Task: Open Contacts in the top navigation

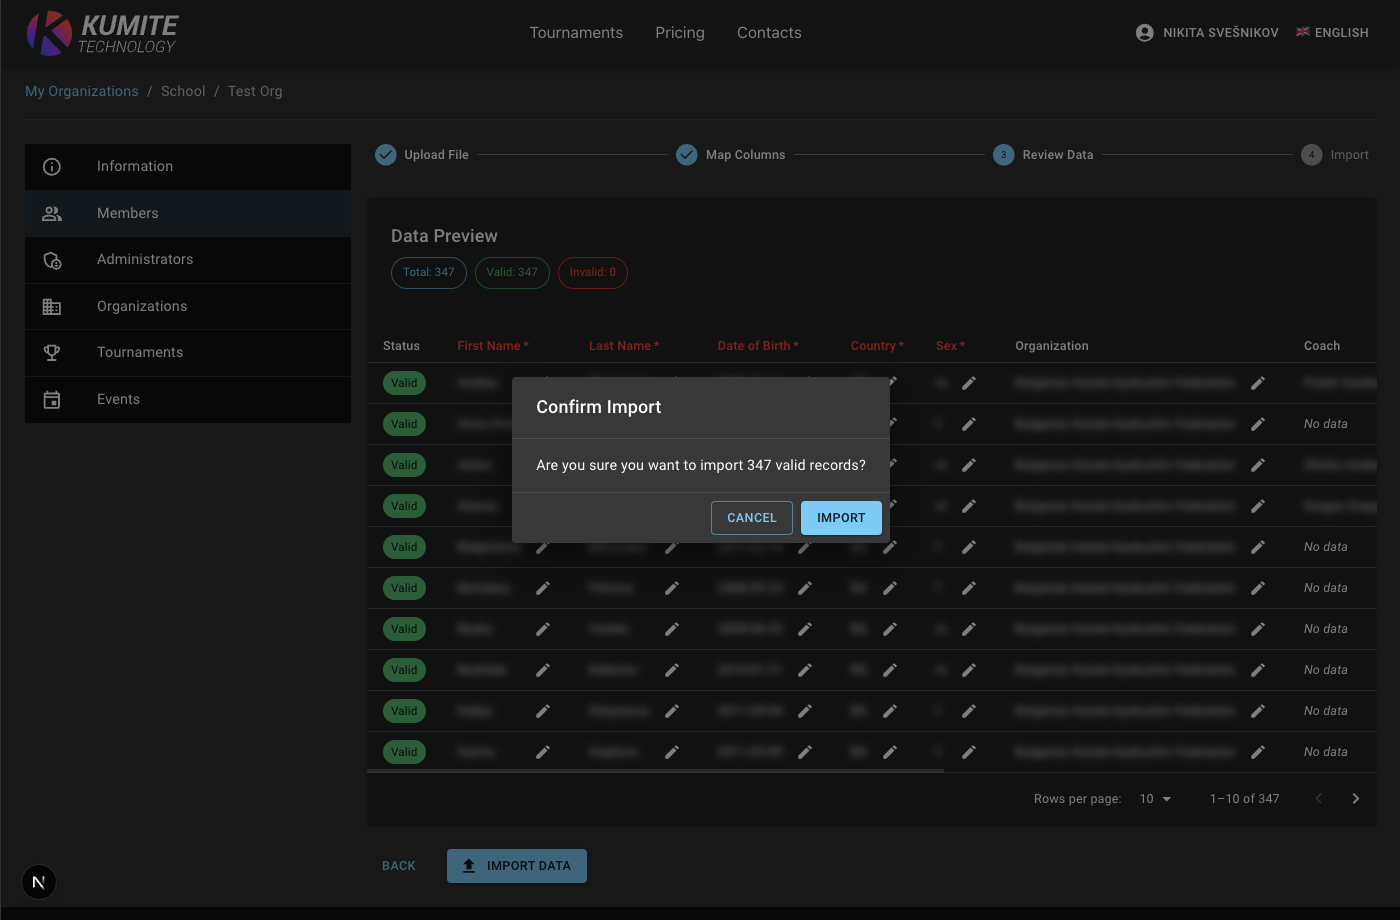Action: 769,33
